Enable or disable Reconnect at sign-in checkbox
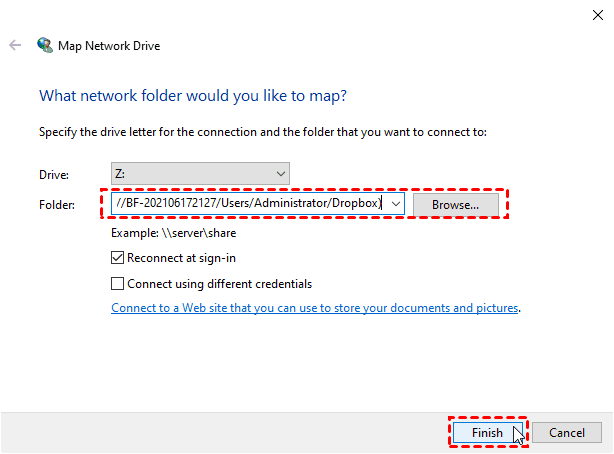This screenshot has height=454, width=614. 119,258
